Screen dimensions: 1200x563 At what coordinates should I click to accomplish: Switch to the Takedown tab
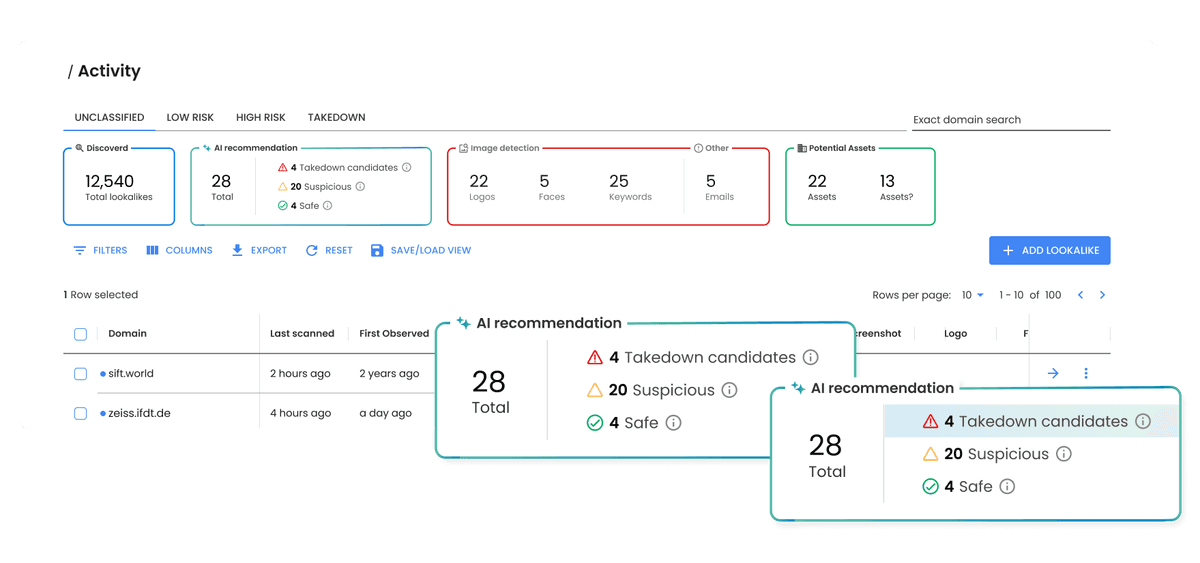coord(336,118)
